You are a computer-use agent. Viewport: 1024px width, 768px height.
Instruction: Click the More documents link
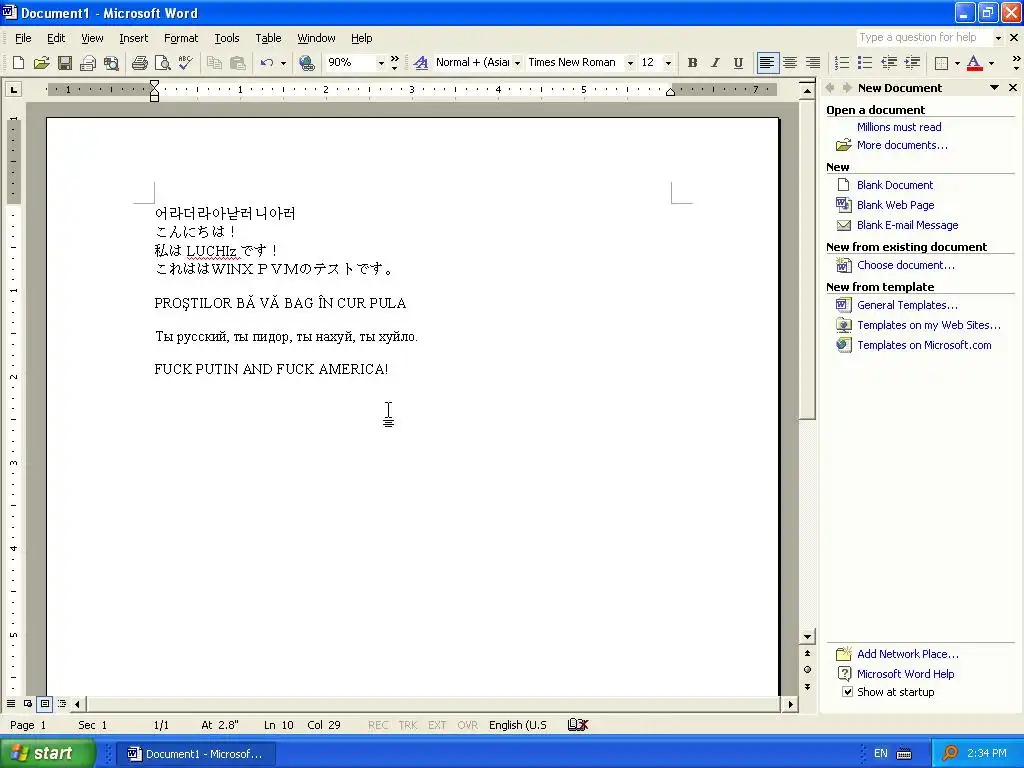[902, 145]
